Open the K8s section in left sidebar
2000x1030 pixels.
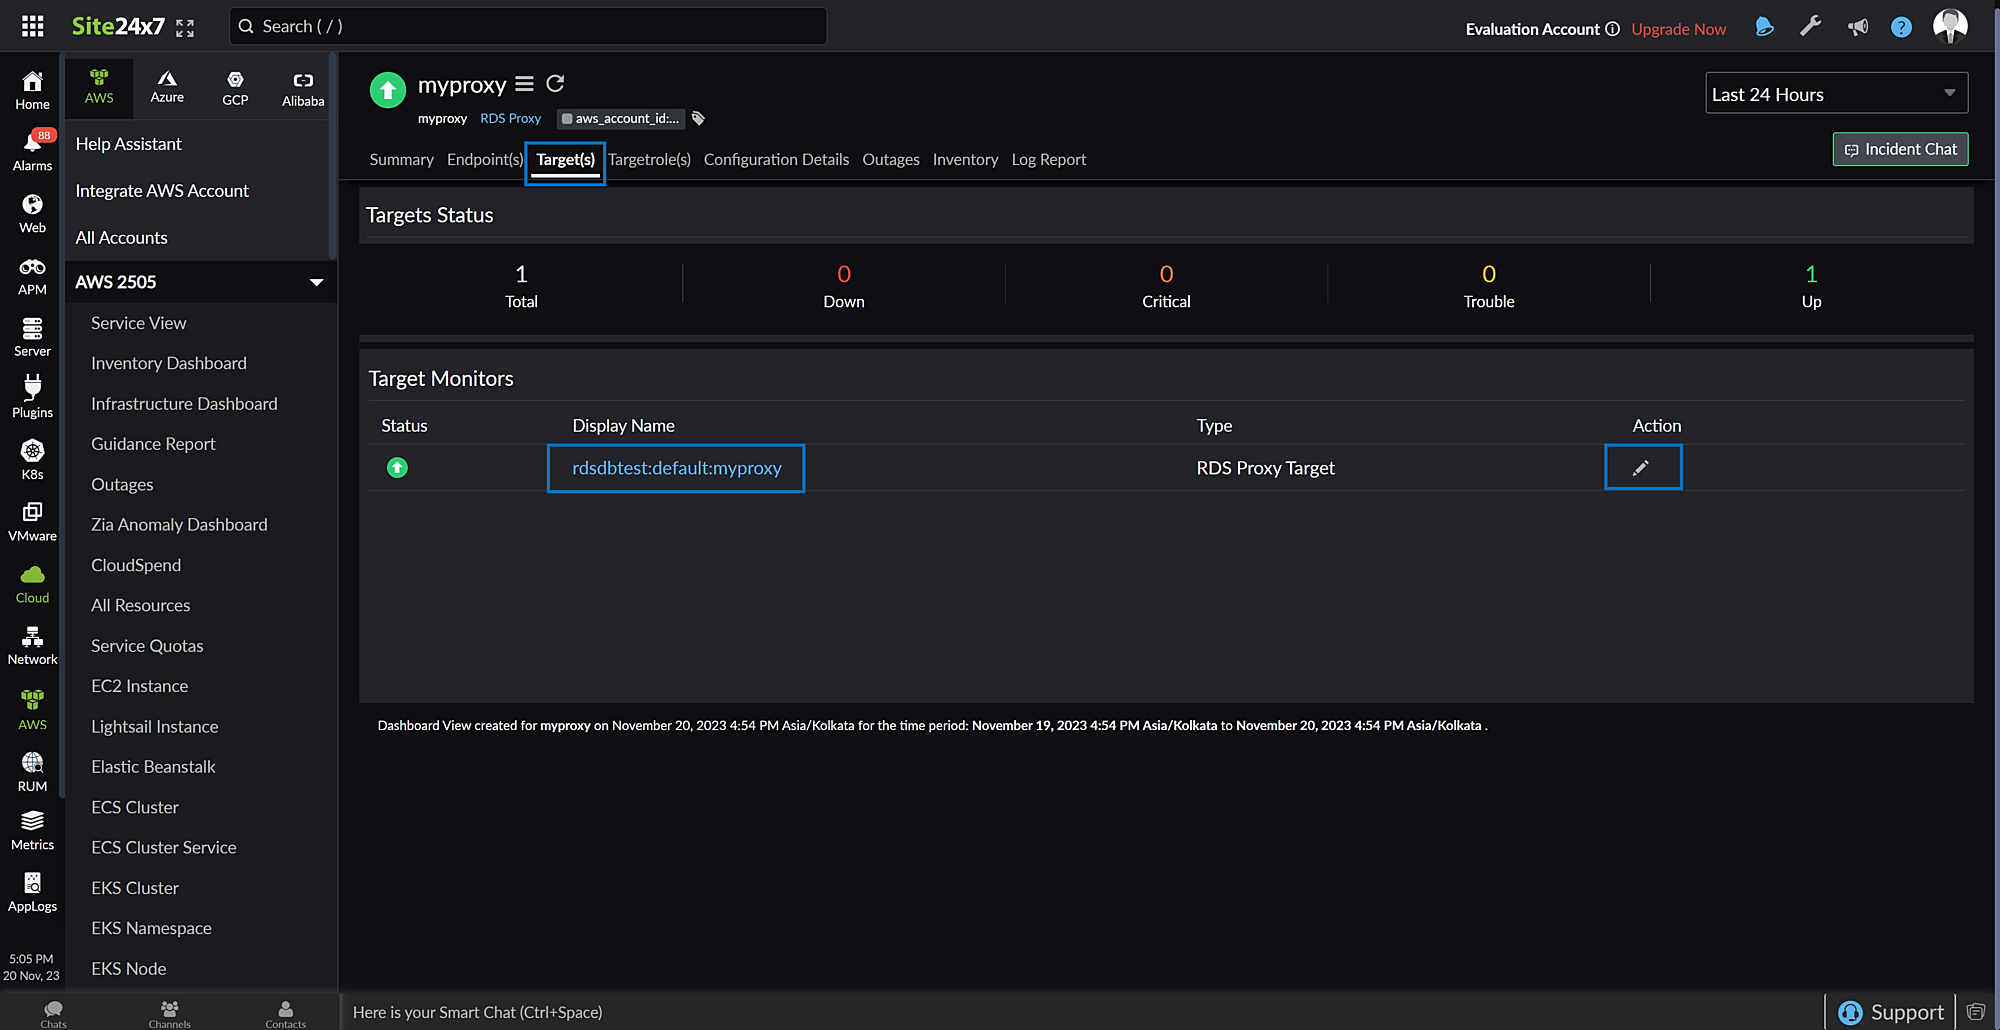[32, 458]
